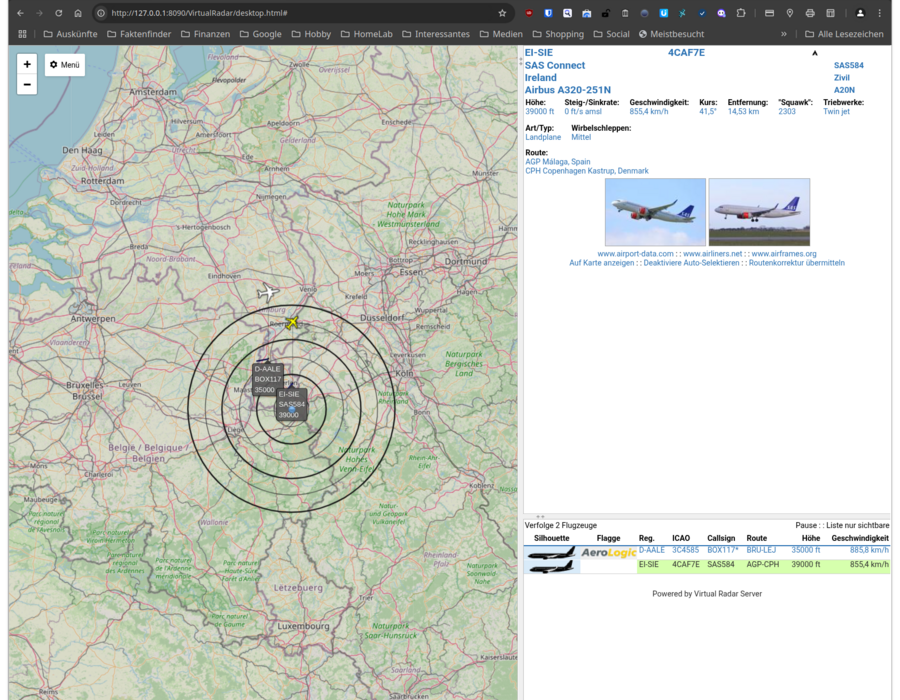Open the browser three-dot menu

[879, 13]
